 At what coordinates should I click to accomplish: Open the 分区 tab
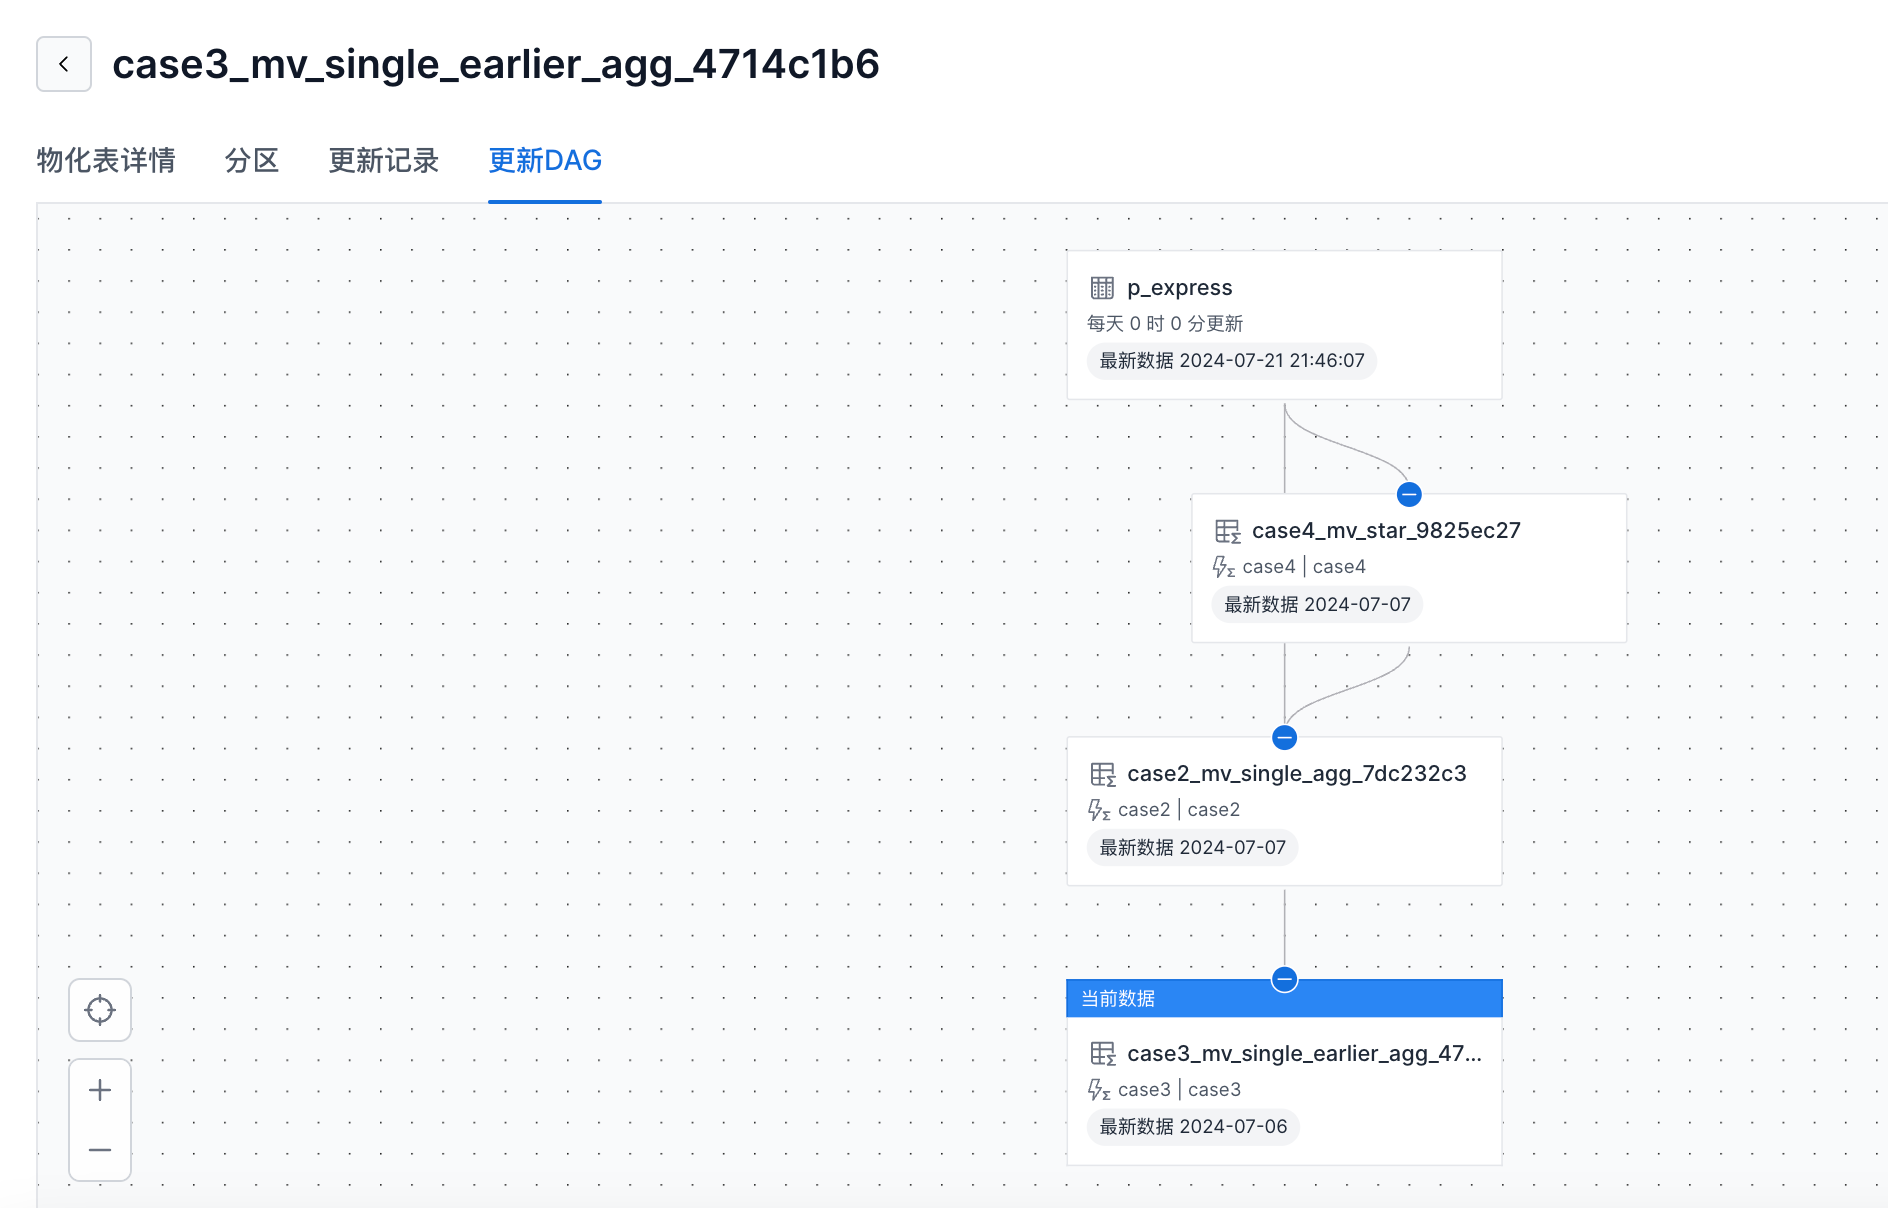(252, 160)
